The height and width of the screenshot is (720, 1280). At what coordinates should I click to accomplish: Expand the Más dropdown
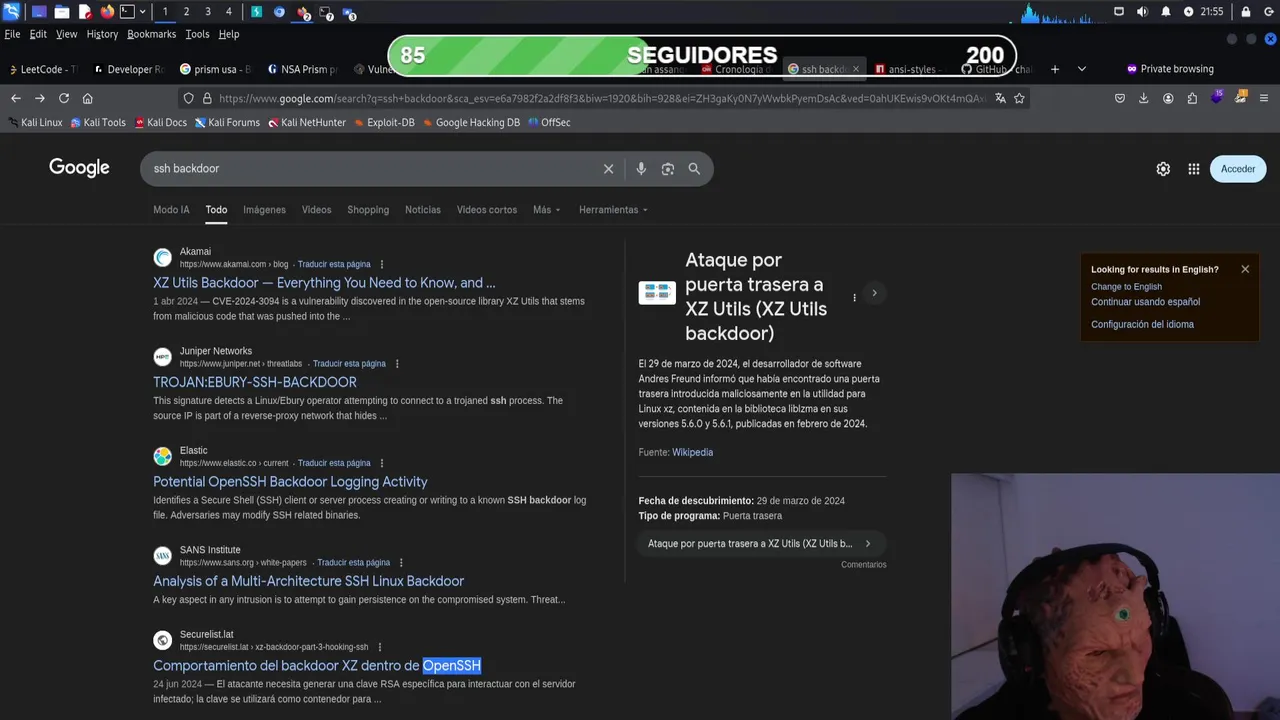click(546, 210)
